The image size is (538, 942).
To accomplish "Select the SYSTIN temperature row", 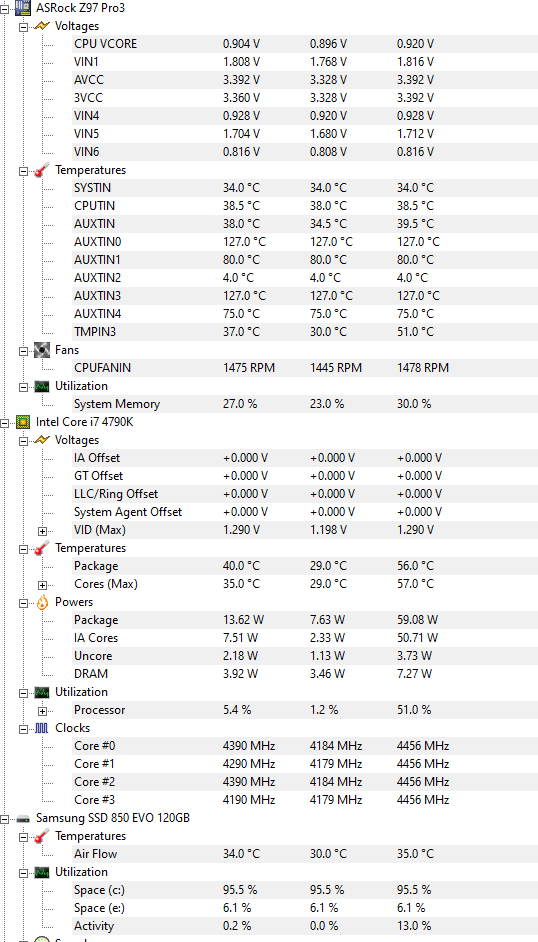I will (304, 188).
